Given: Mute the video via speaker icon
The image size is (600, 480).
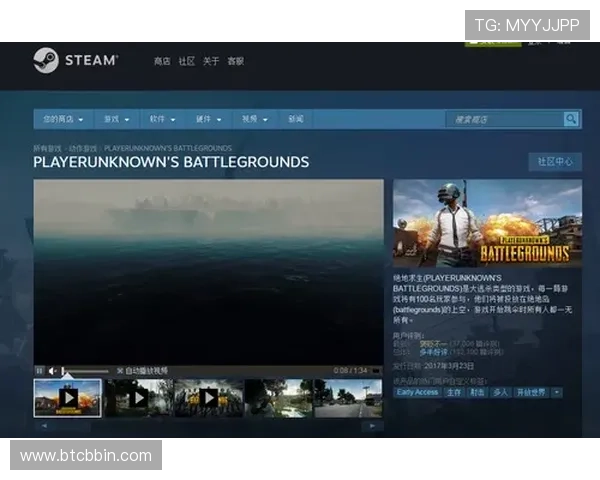Looking at the screenshot, I should tap(53, 371).
